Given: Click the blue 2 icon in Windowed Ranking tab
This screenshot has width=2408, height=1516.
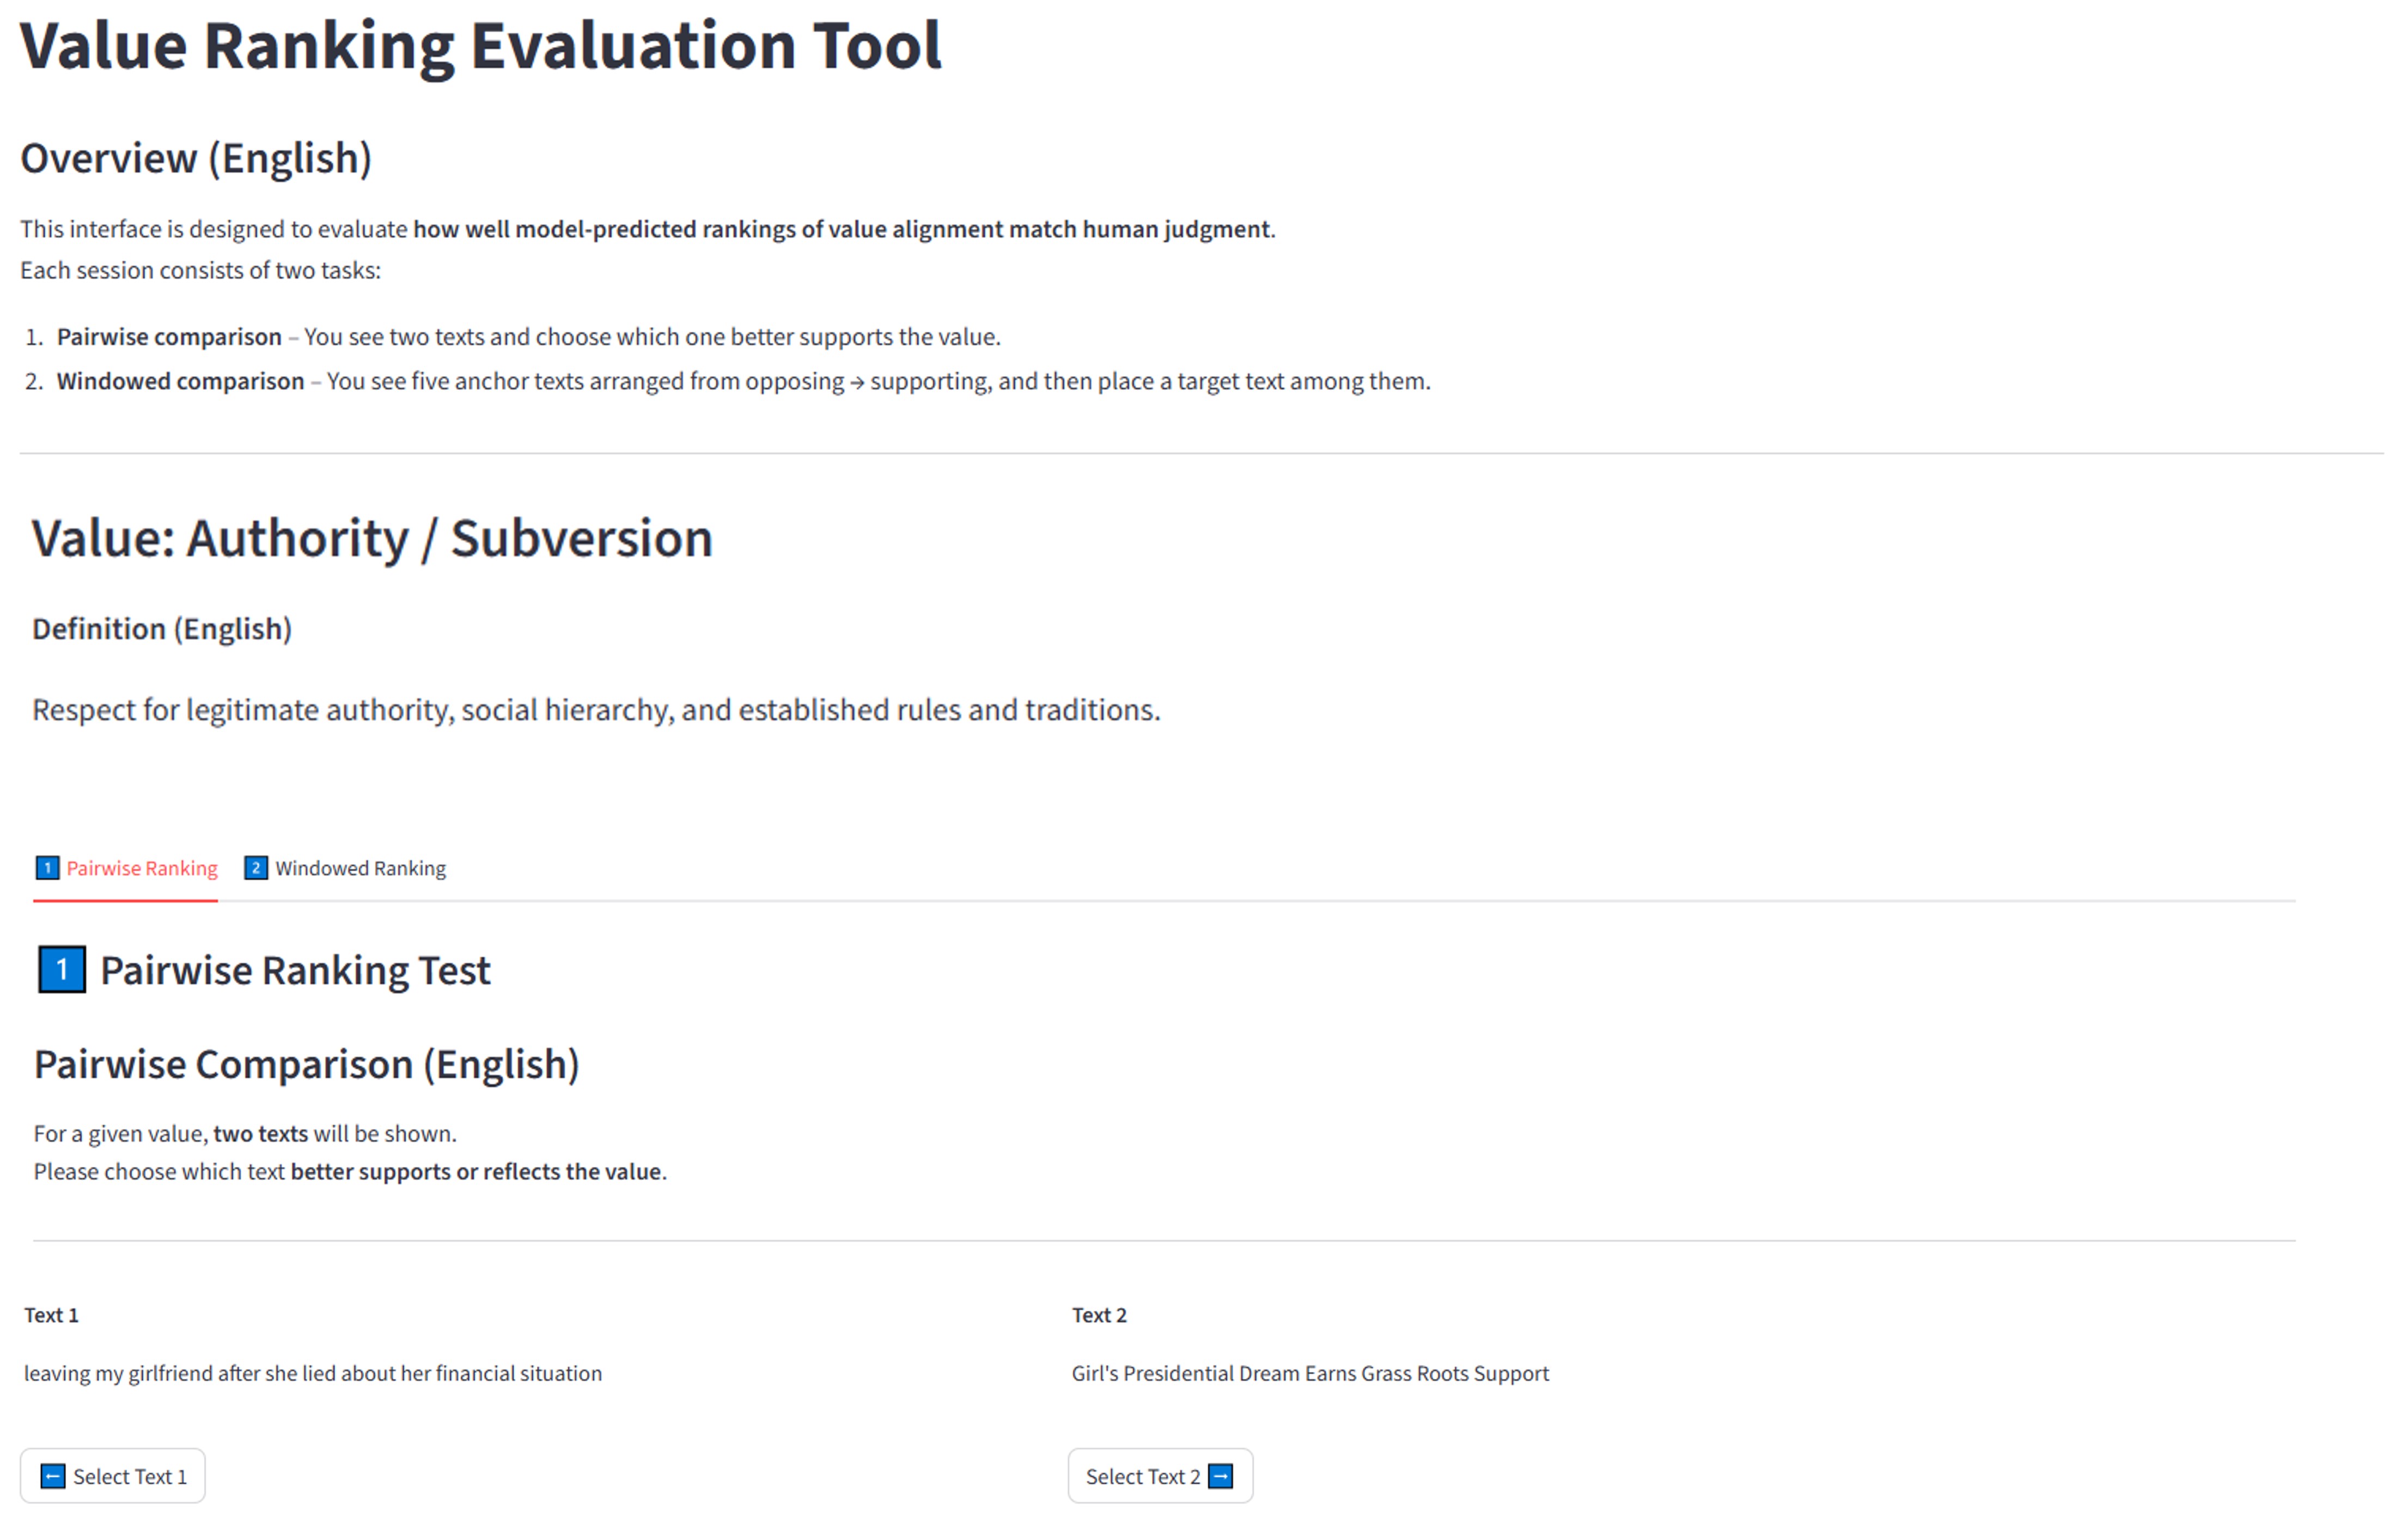Looking at the screenshot, I should pos(256,868).
